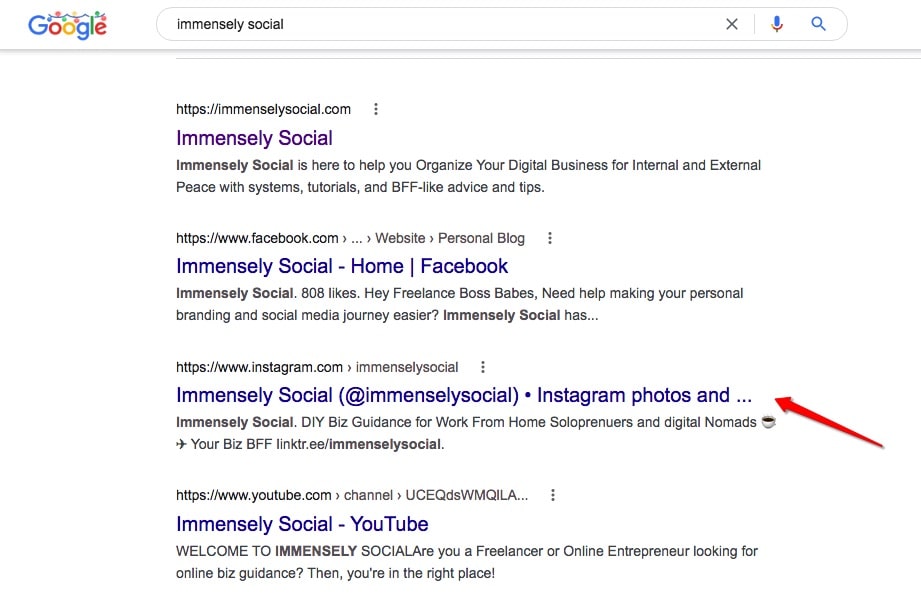
Task: Click the search field containing 'immensely social'
Action: (x=440, y=24)
